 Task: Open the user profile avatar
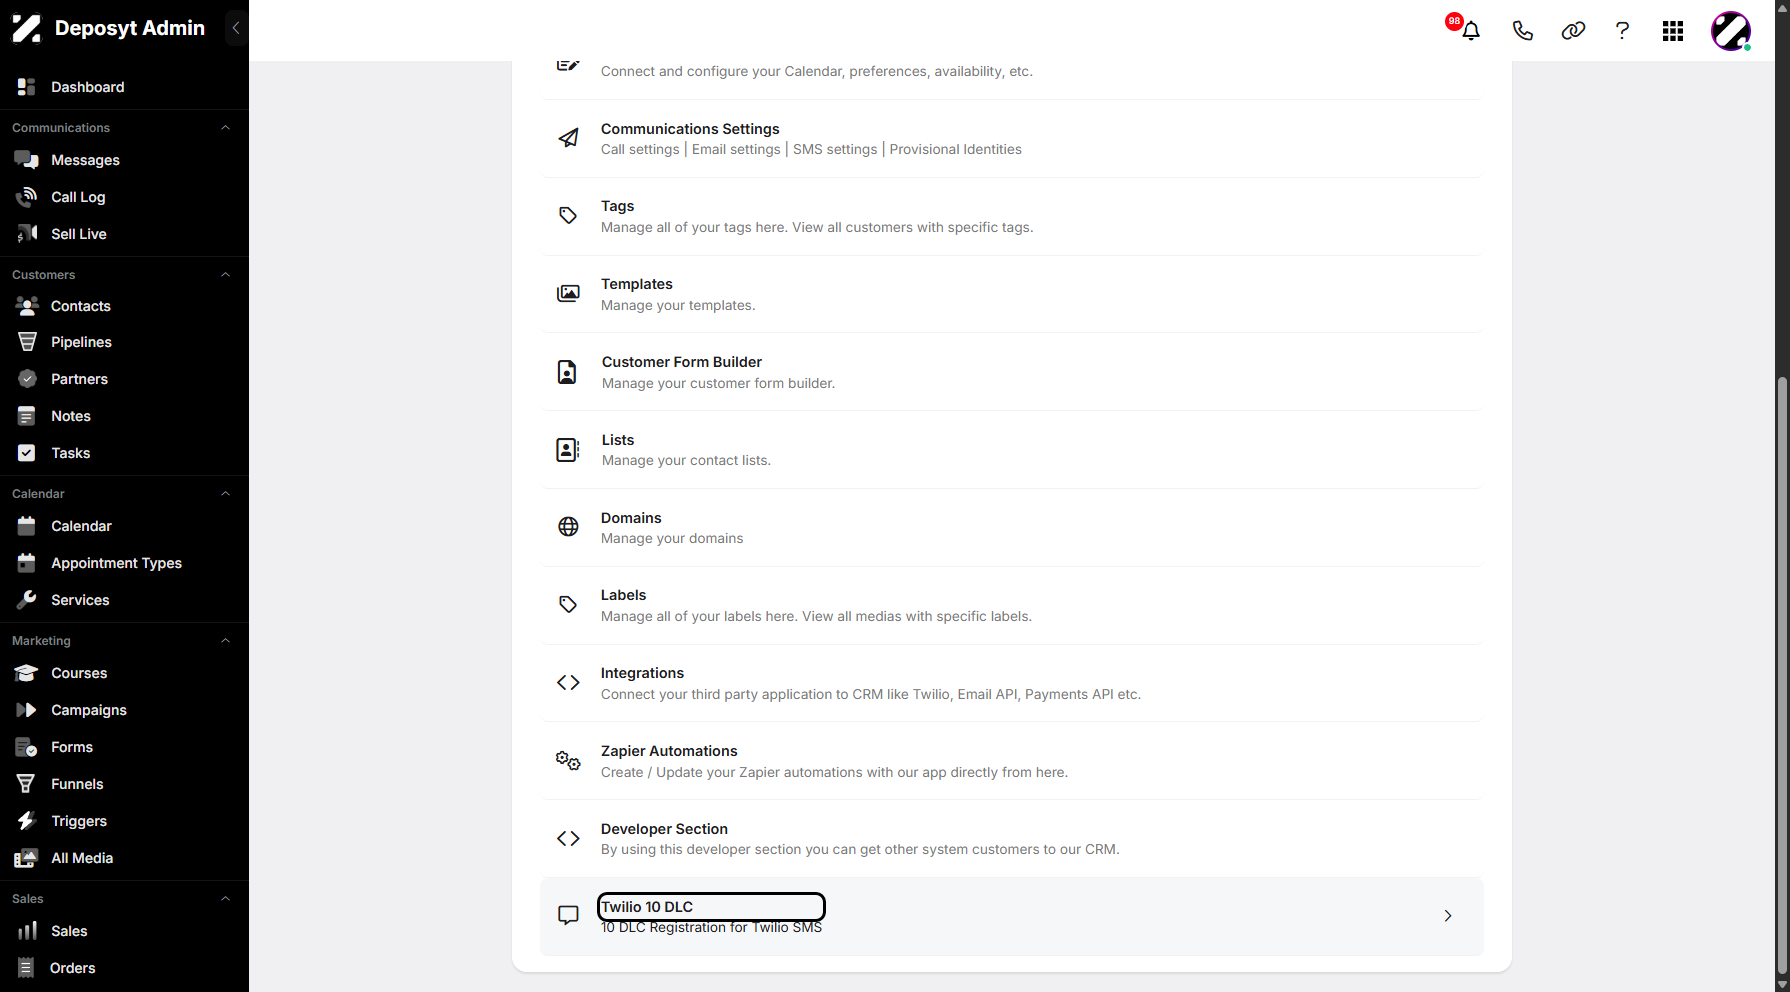pos(1731,31)
